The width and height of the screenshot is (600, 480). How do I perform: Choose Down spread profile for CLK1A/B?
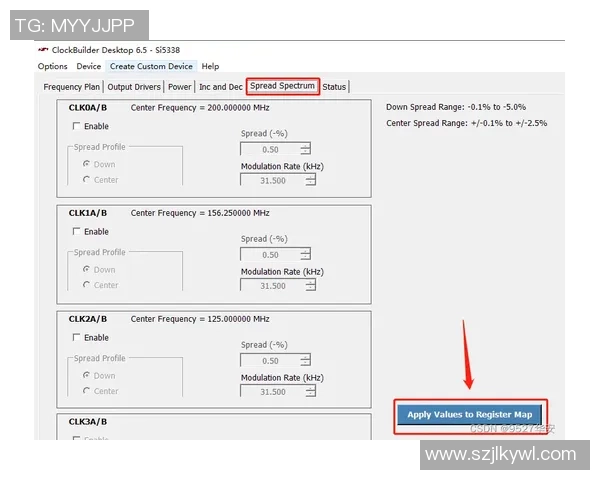(87, 269)
